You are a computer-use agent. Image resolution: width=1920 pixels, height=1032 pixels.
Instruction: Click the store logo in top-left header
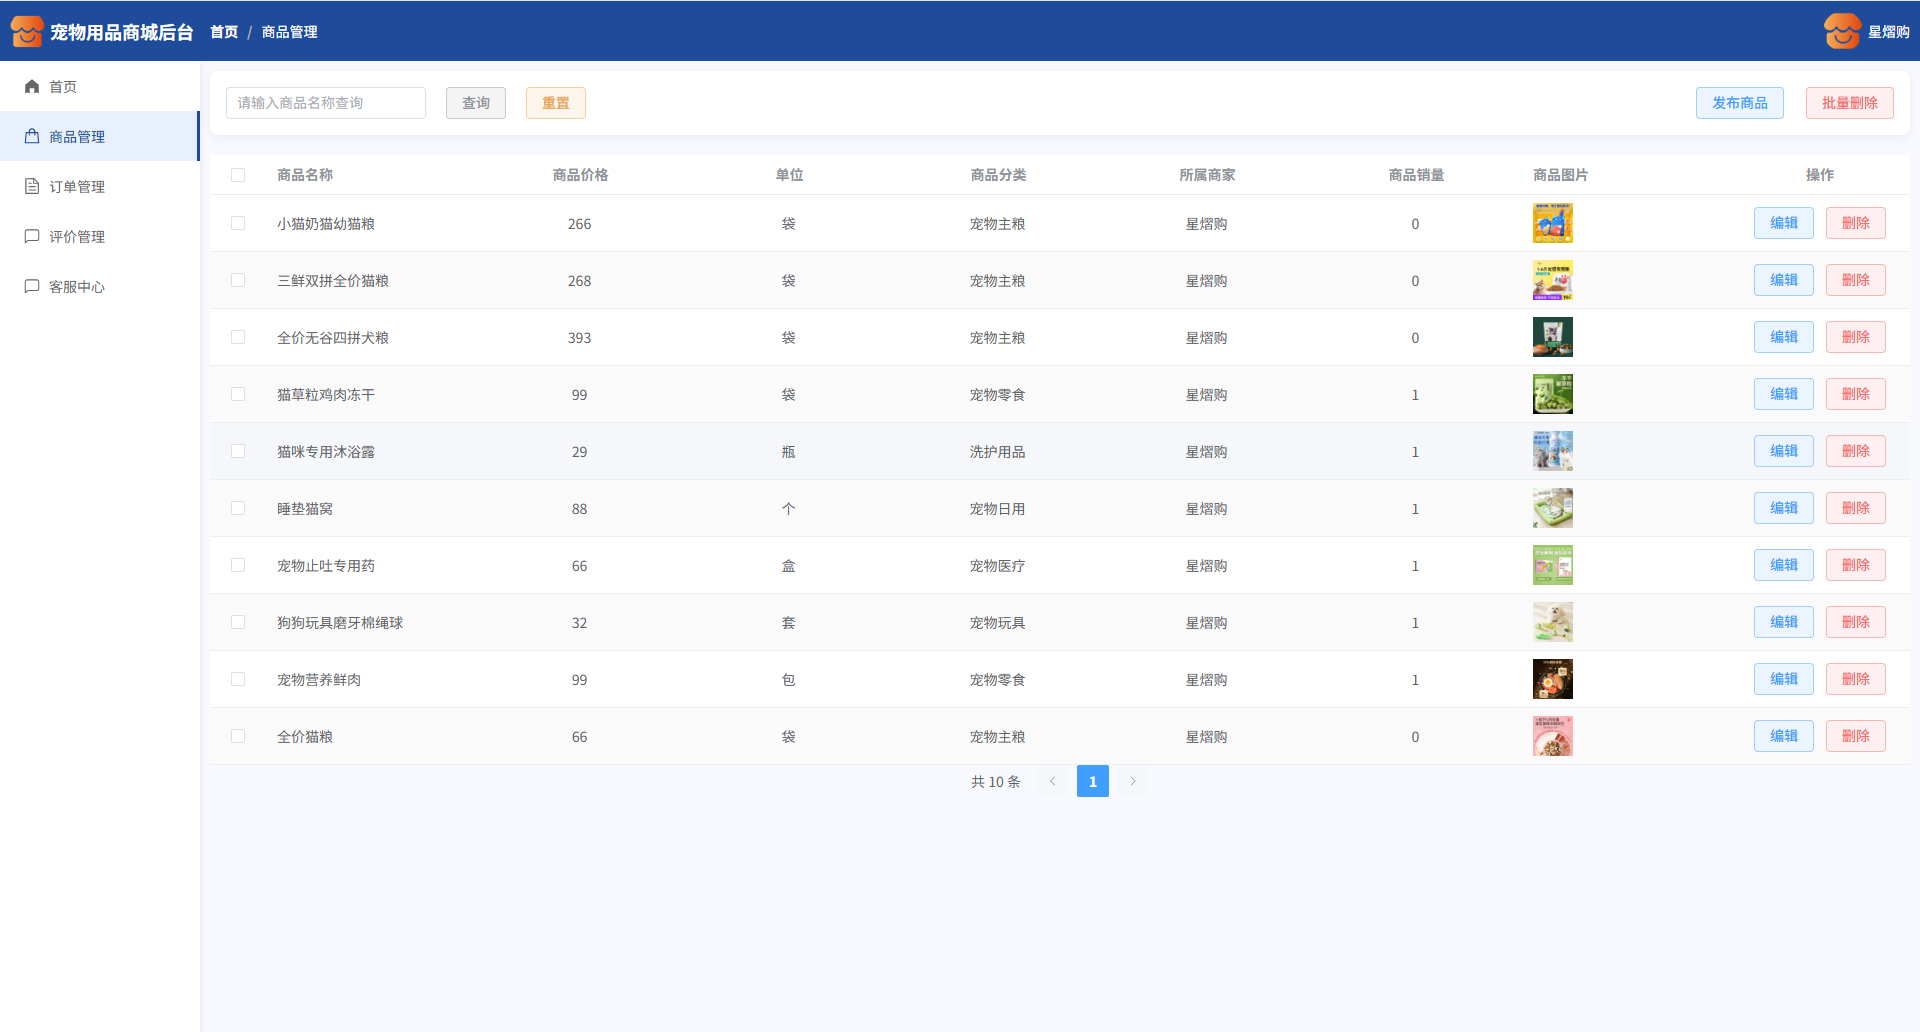(27, 32)
